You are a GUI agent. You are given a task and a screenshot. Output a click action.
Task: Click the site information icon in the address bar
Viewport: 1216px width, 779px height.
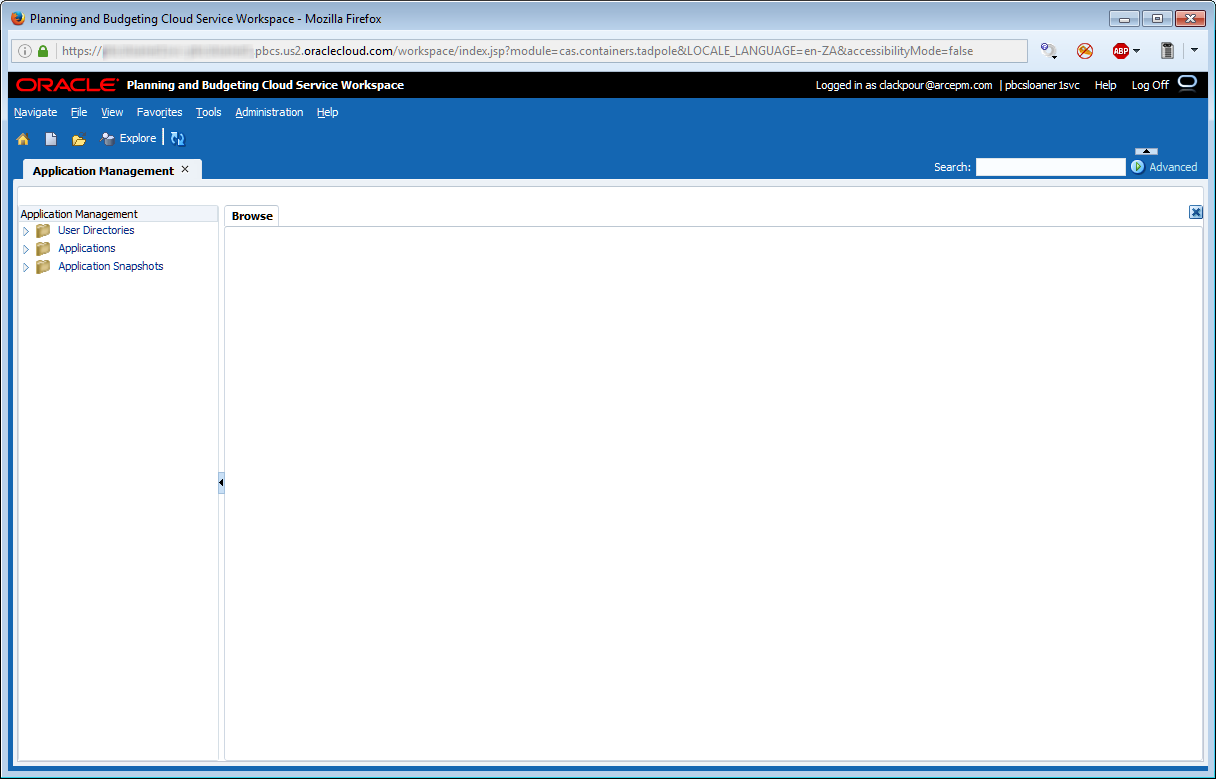(x=25, y=51)
